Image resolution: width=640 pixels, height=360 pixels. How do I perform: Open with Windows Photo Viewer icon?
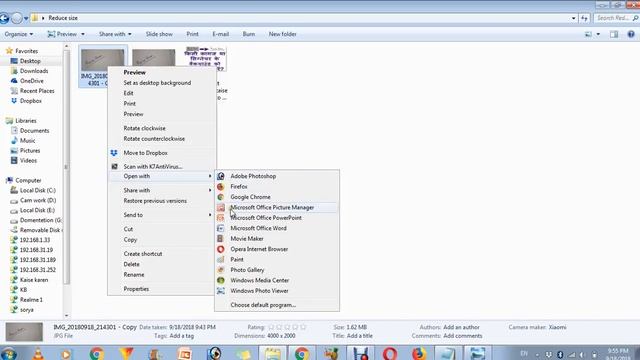tap(221, 291)
